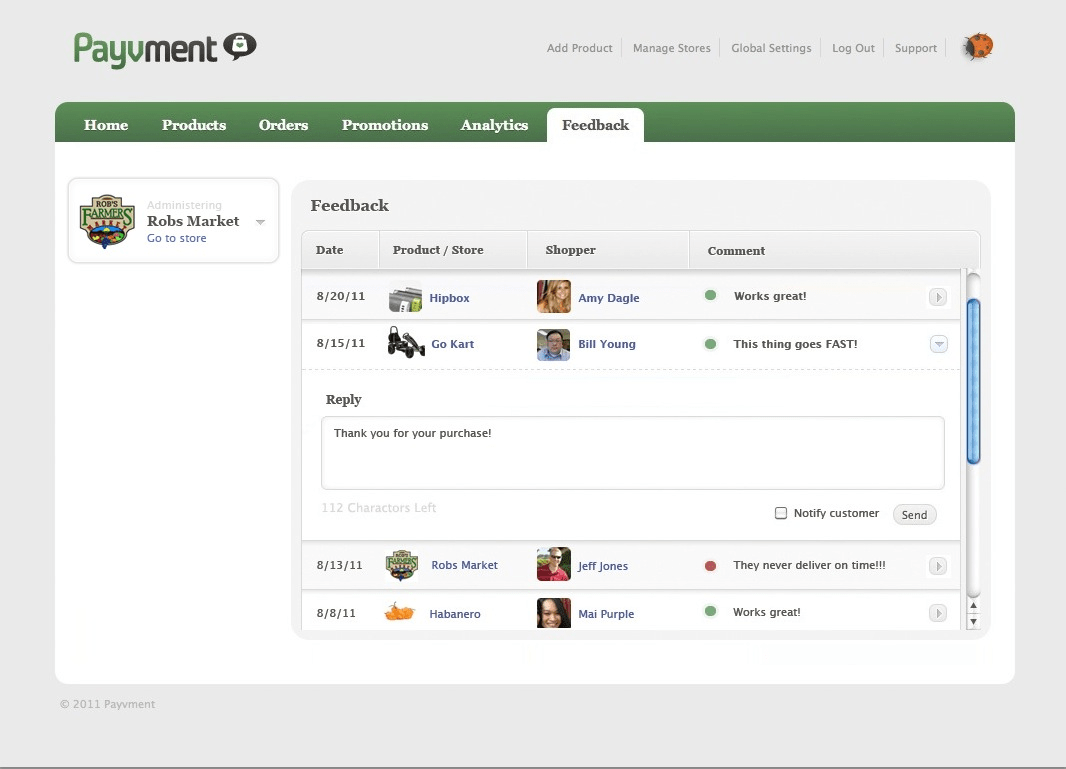
Task: Click the Hipbox product icon
Action: [x=405, y=298]
